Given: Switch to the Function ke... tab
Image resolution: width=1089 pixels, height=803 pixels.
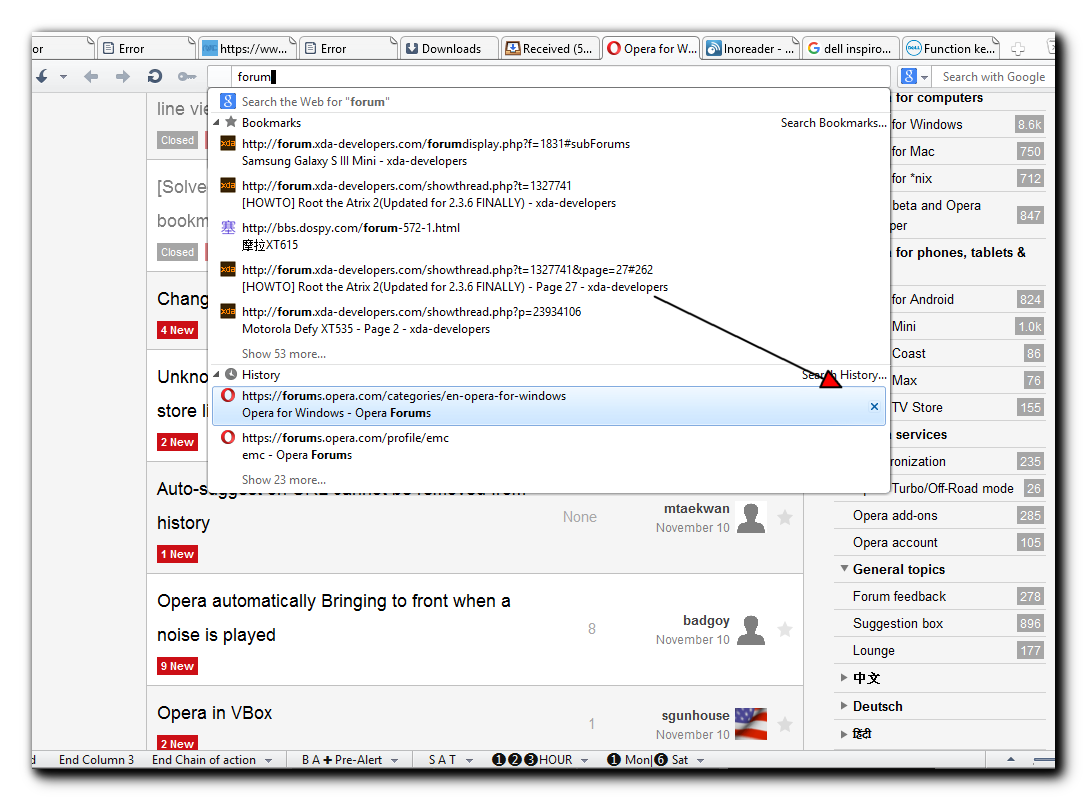Looking at the screenshot, I should coord(951,49).
